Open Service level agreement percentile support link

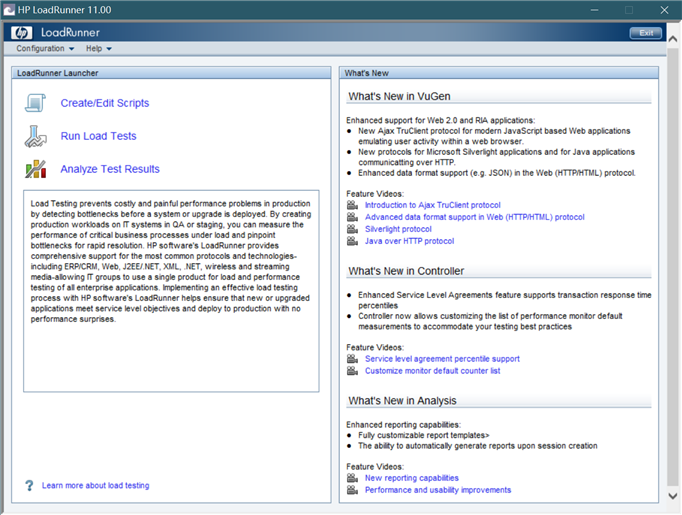click(442, 359)
